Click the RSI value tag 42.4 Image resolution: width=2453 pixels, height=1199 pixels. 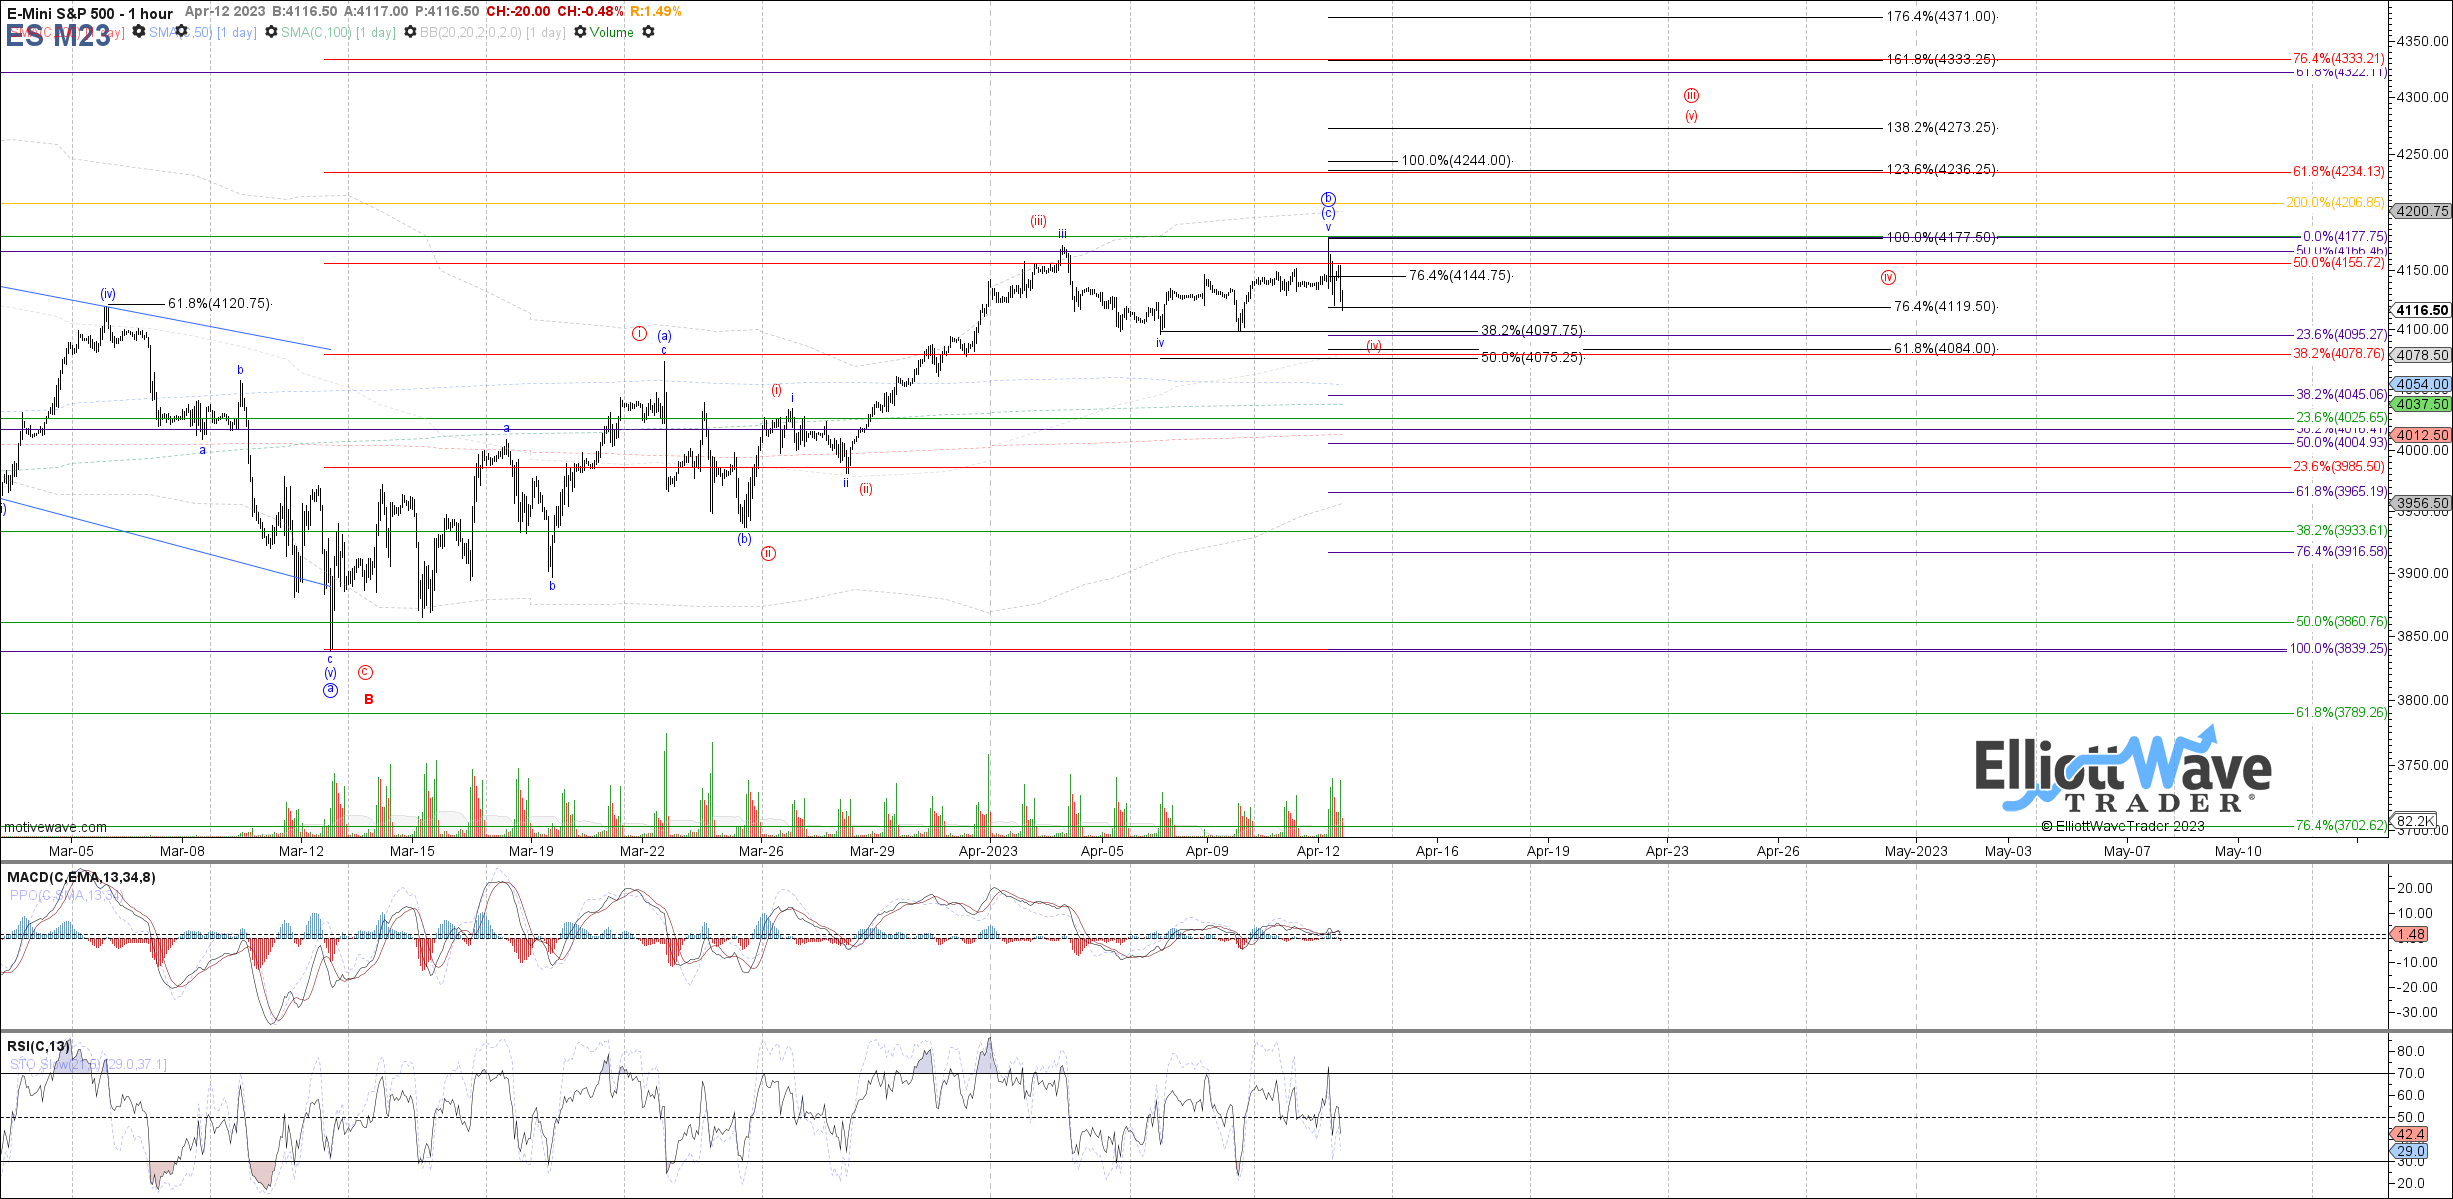tap(2411, 1134)
